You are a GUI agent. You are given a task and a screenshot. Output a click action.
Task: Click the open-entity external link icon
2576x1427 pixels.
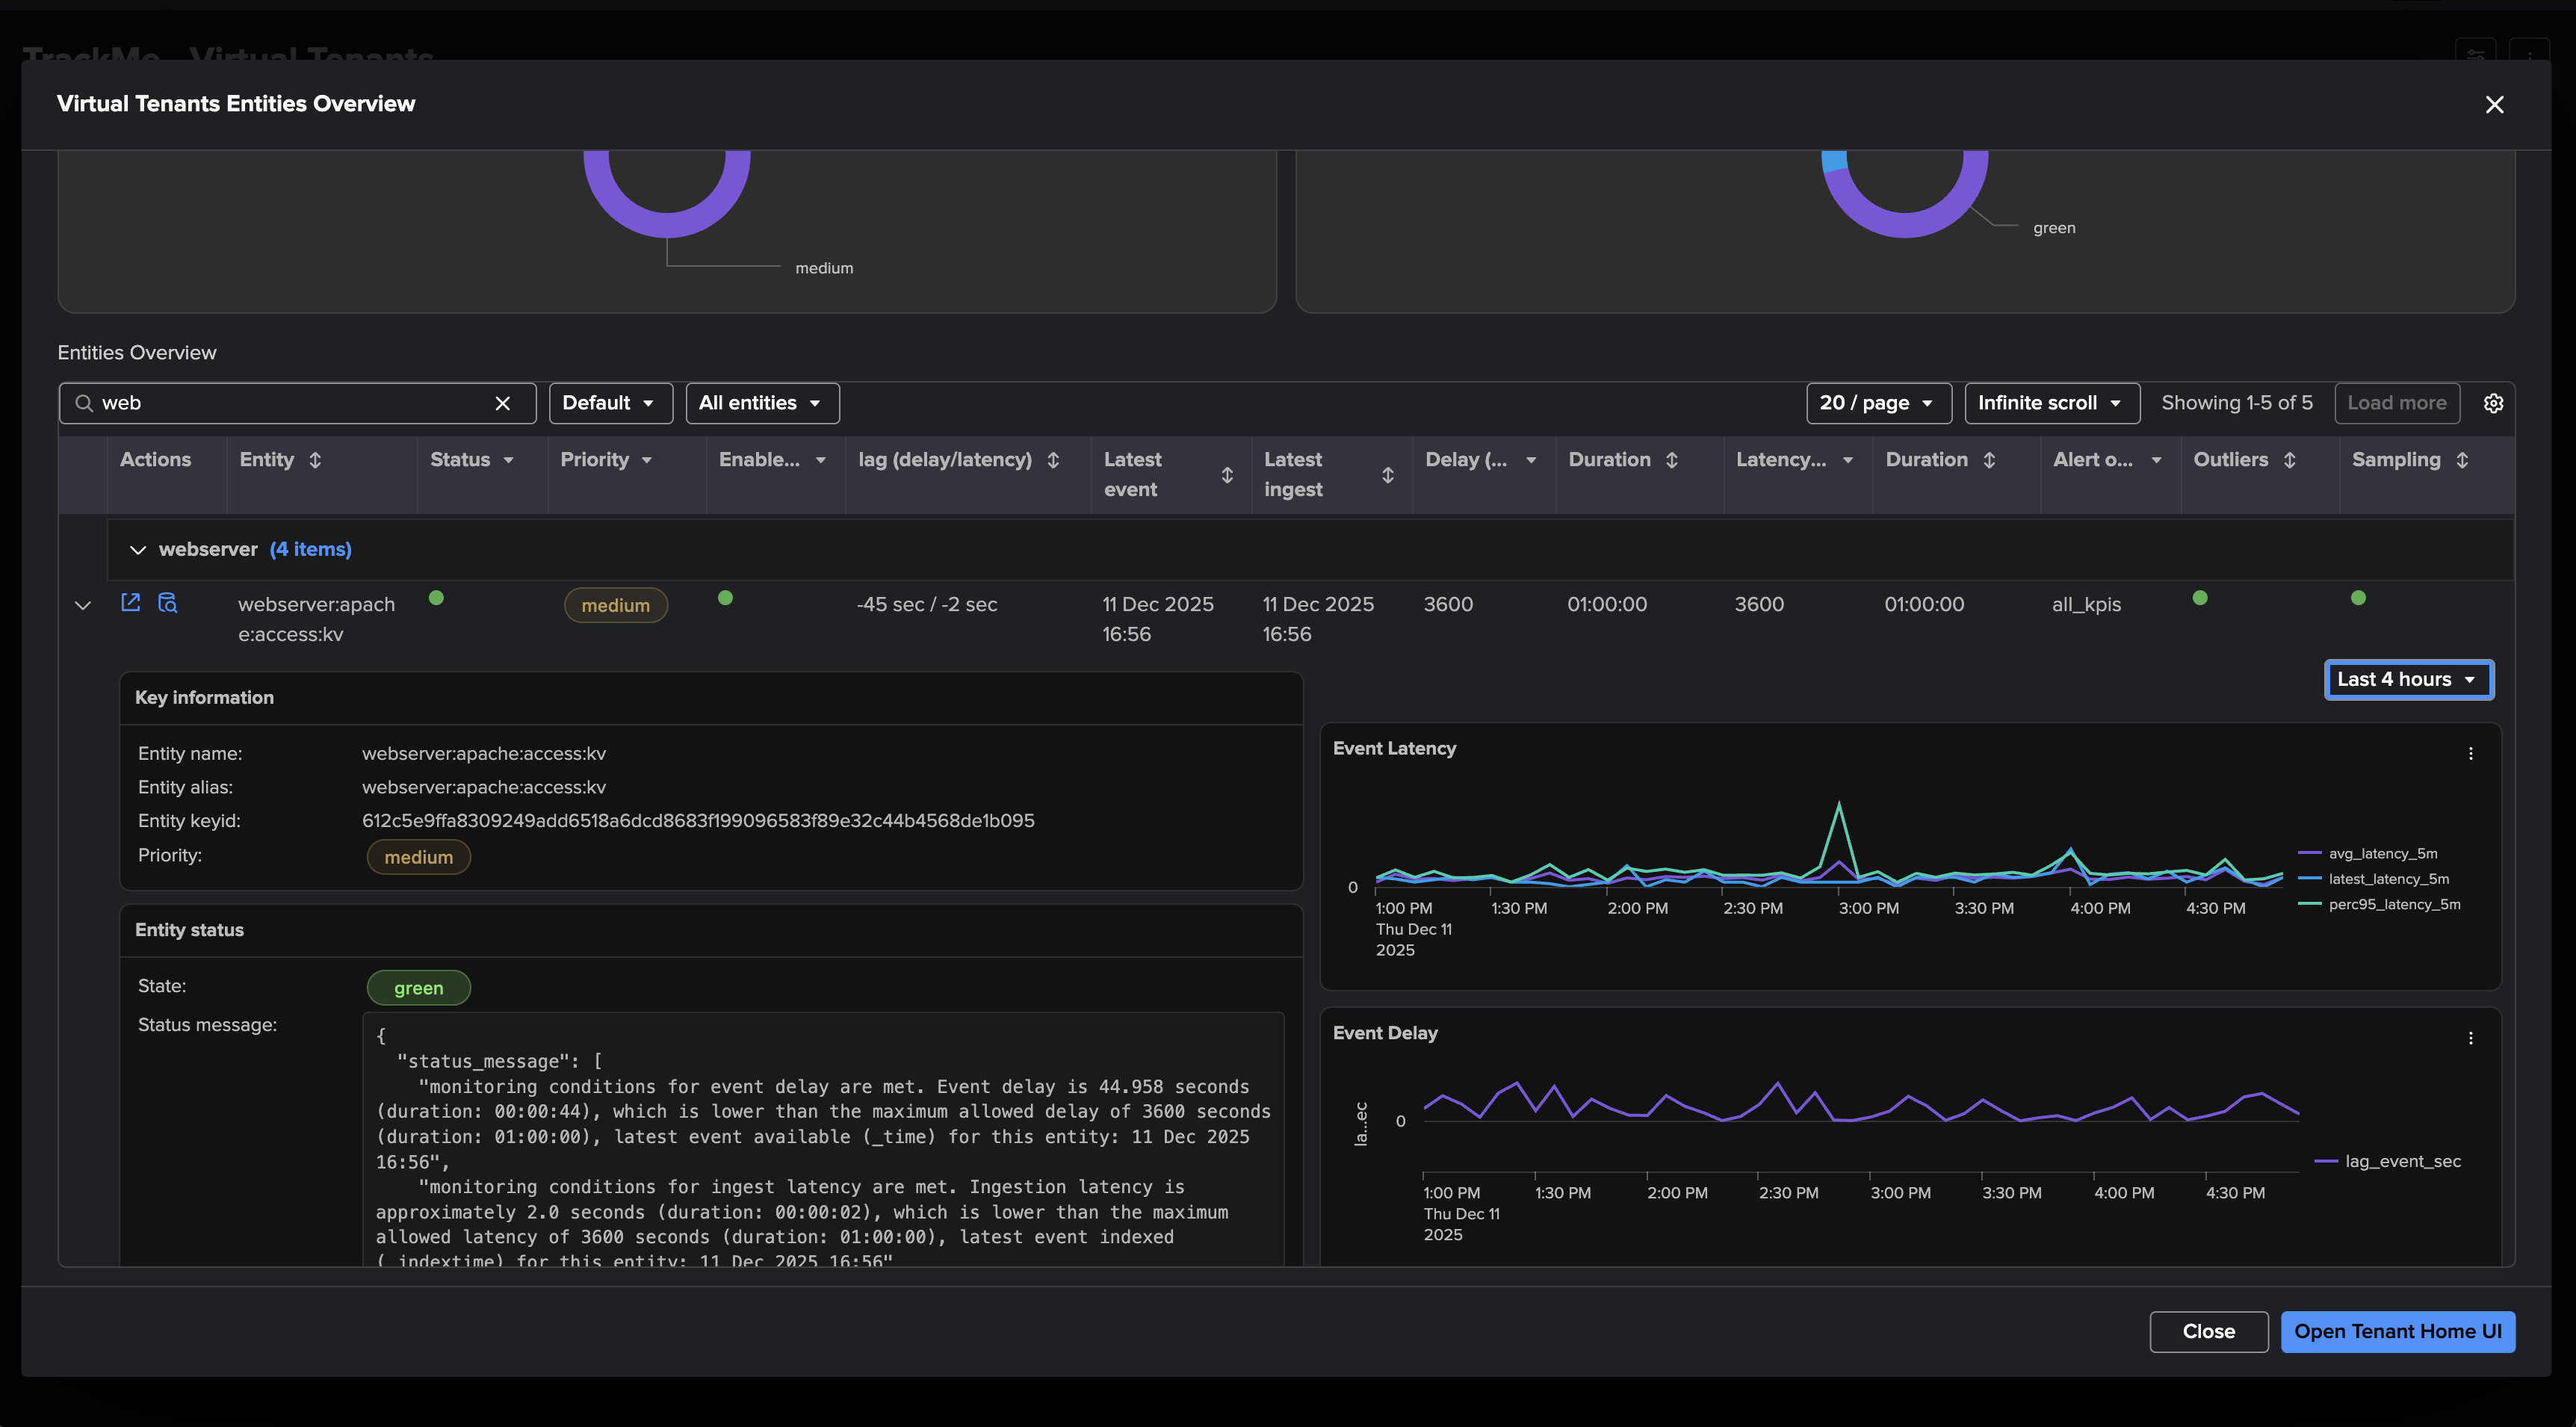130,602
